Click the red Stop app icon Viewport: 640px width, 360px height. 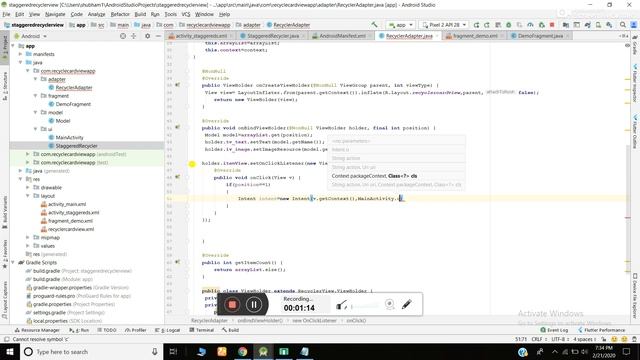[x=552, y=25]
